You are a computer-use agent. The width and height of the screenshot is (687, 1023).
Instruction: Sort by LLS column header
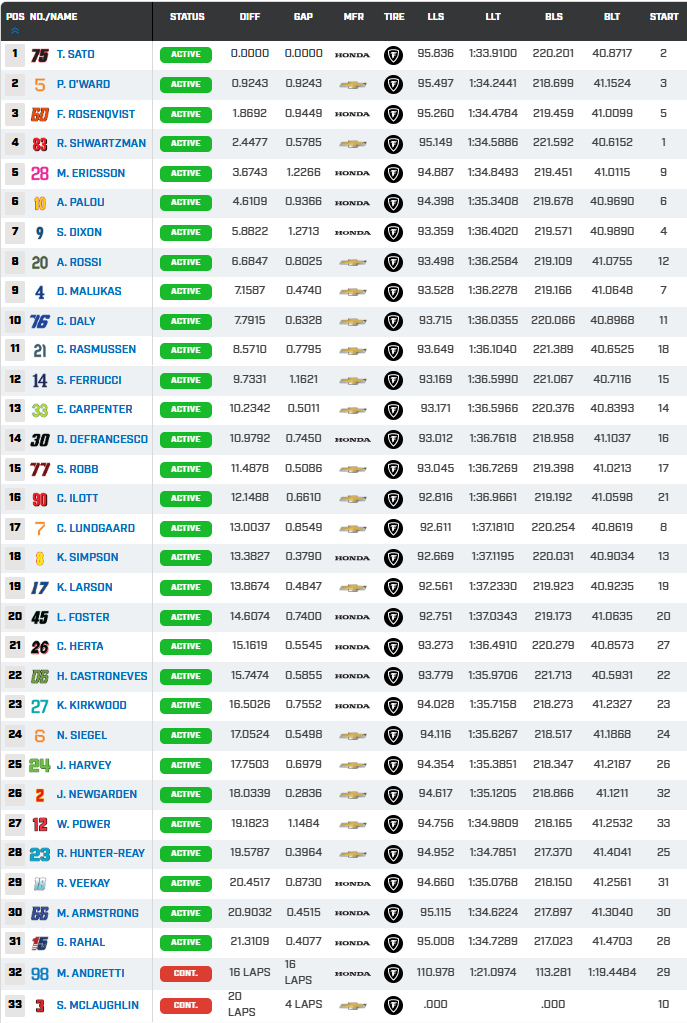tap(436, 16)
